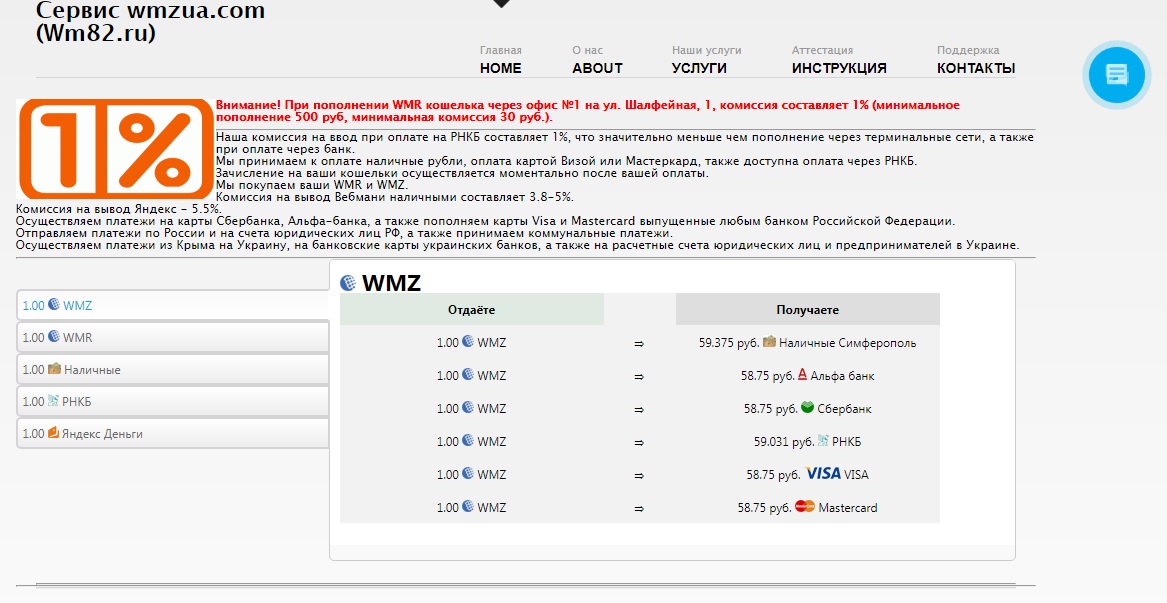Open the КОНТАКТЫ menu item
1167x603 pixels.
(976, 68)
